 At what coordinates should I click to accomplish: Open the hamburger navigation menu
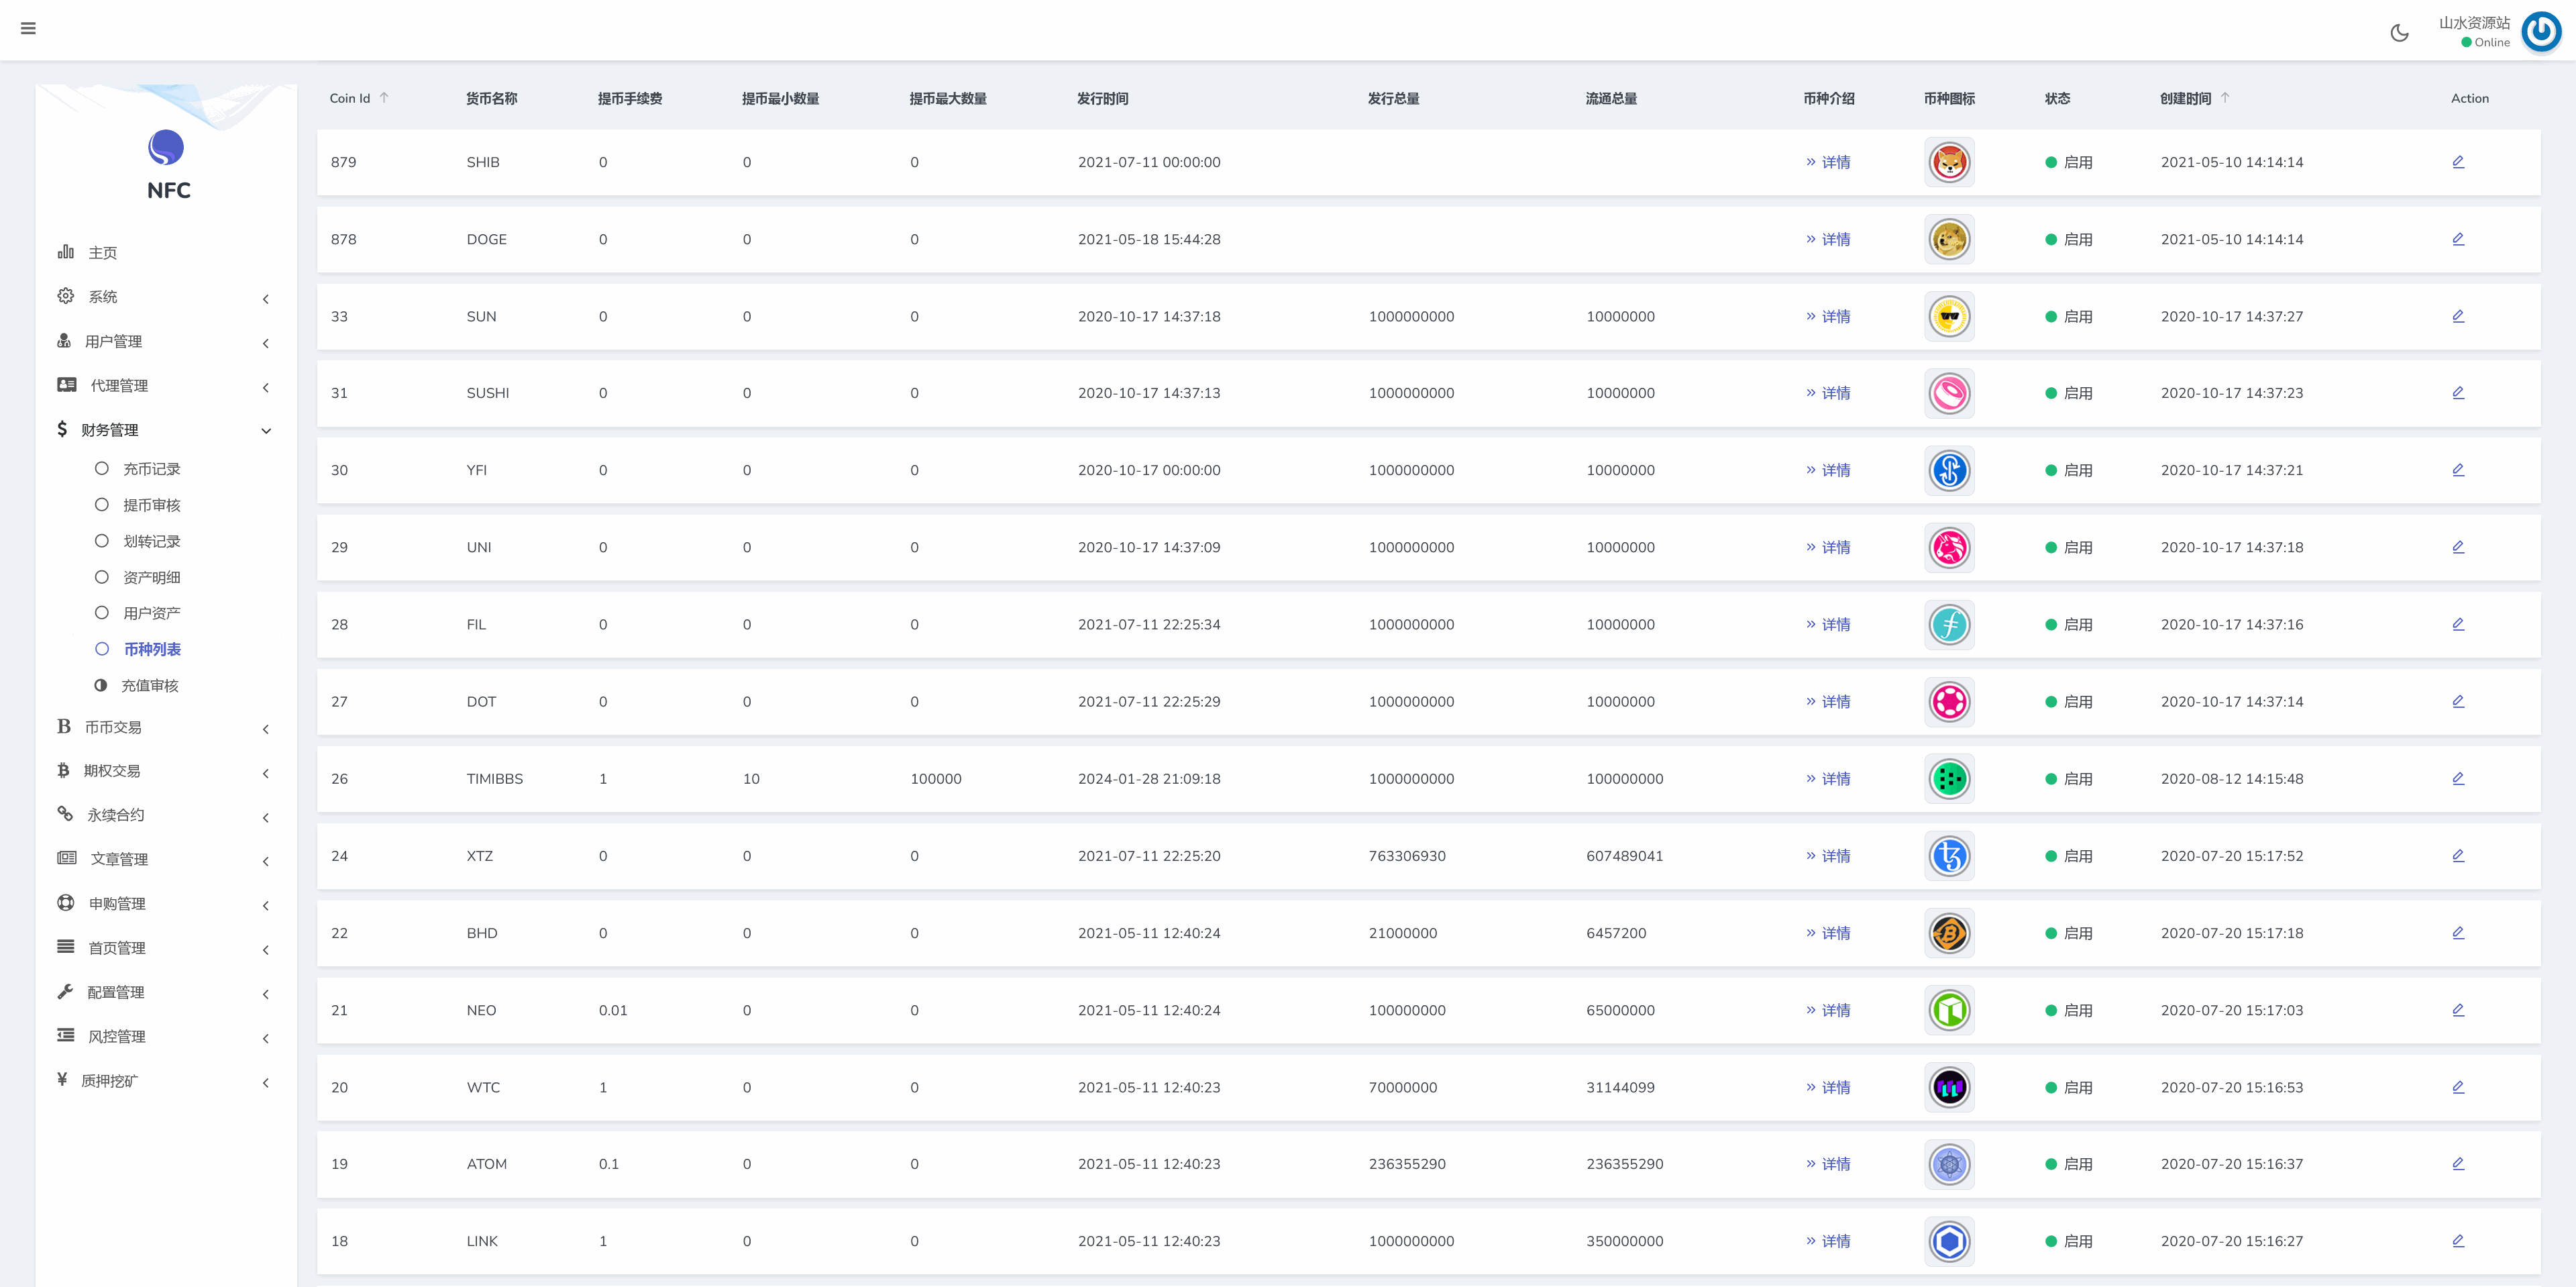[x=29, y=28]
